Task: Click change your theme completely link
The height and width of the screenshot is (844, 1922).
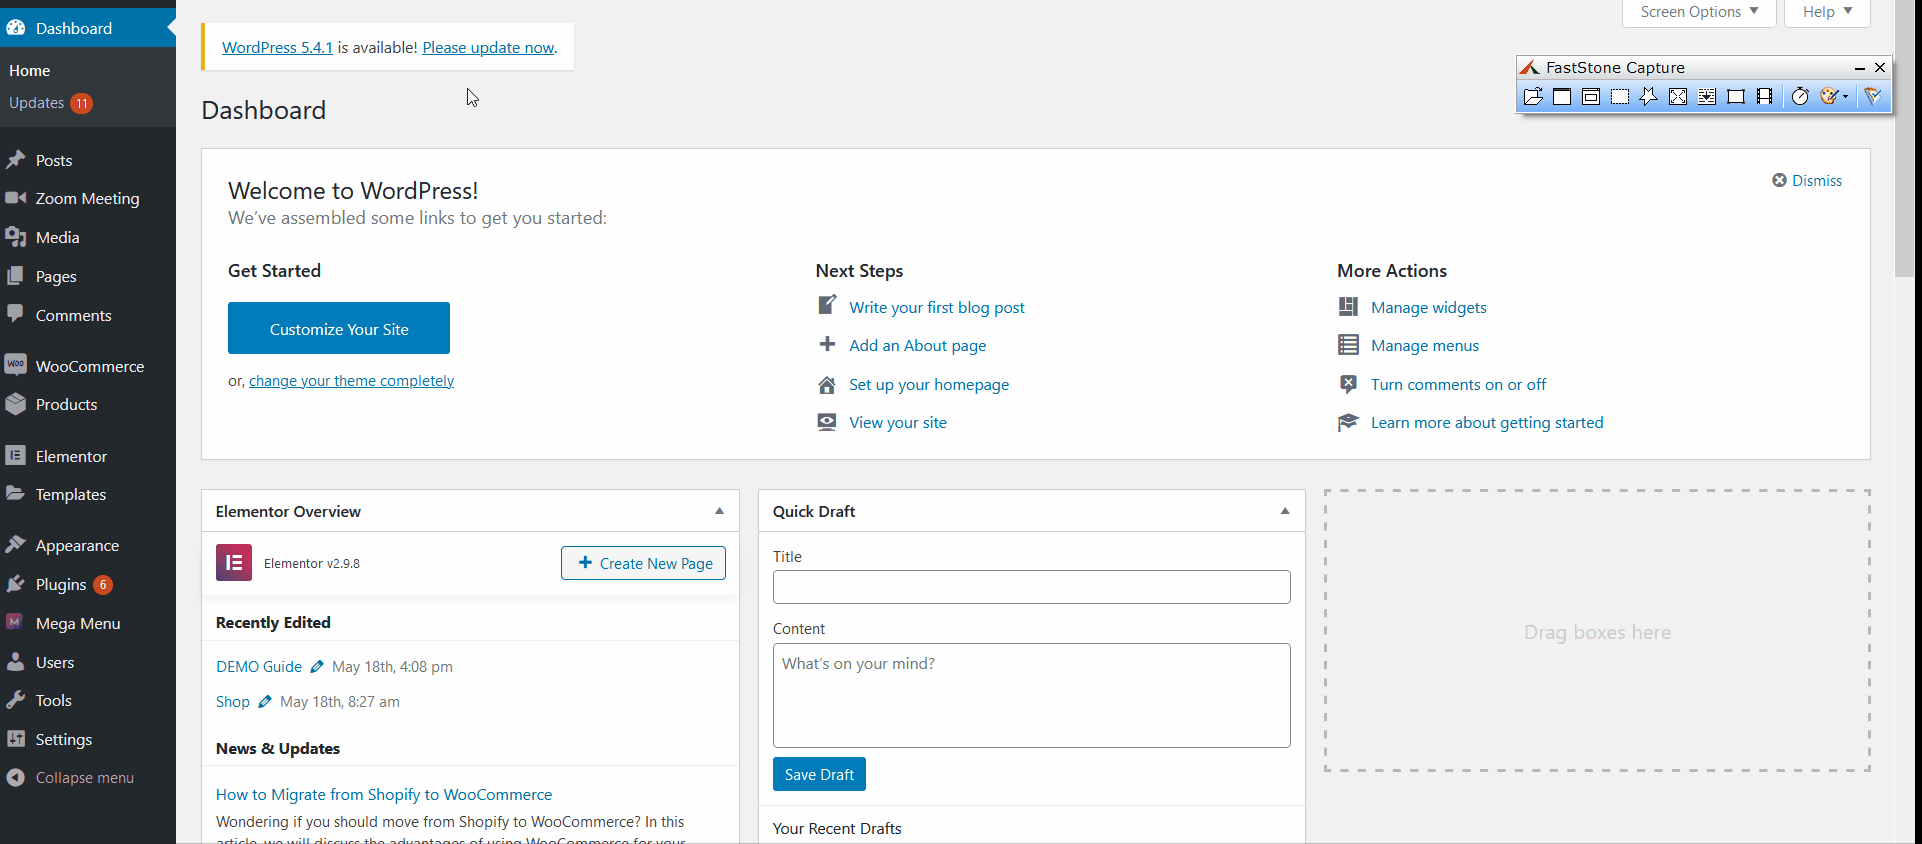Action: (351, 381)
